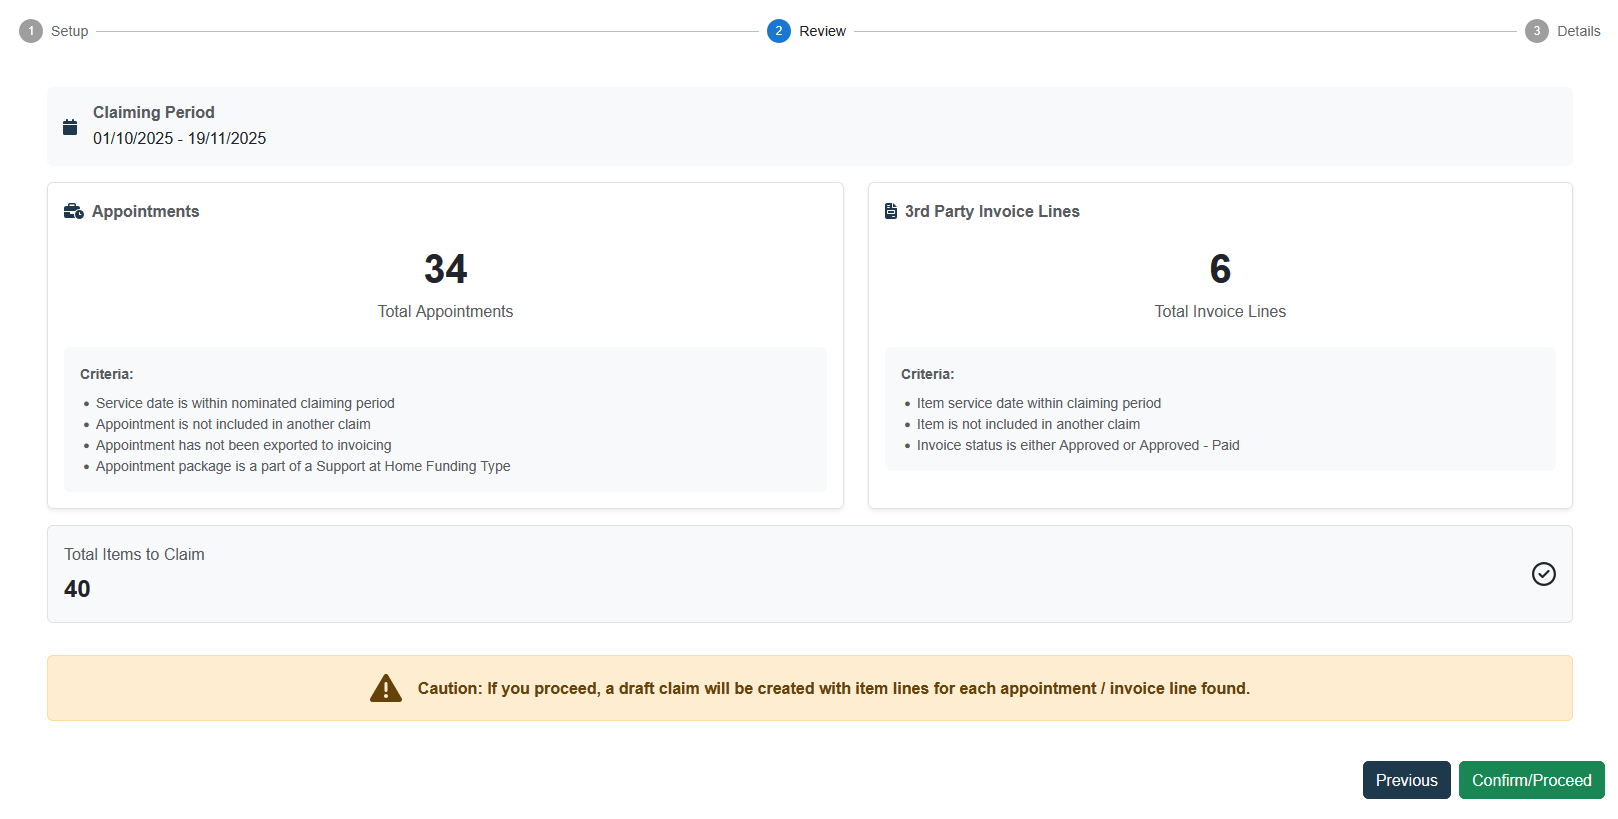Screen dimensions: 1618x819
Task: Click the calendar icon beside Claiming Period
Action: [x=70, y=127]
